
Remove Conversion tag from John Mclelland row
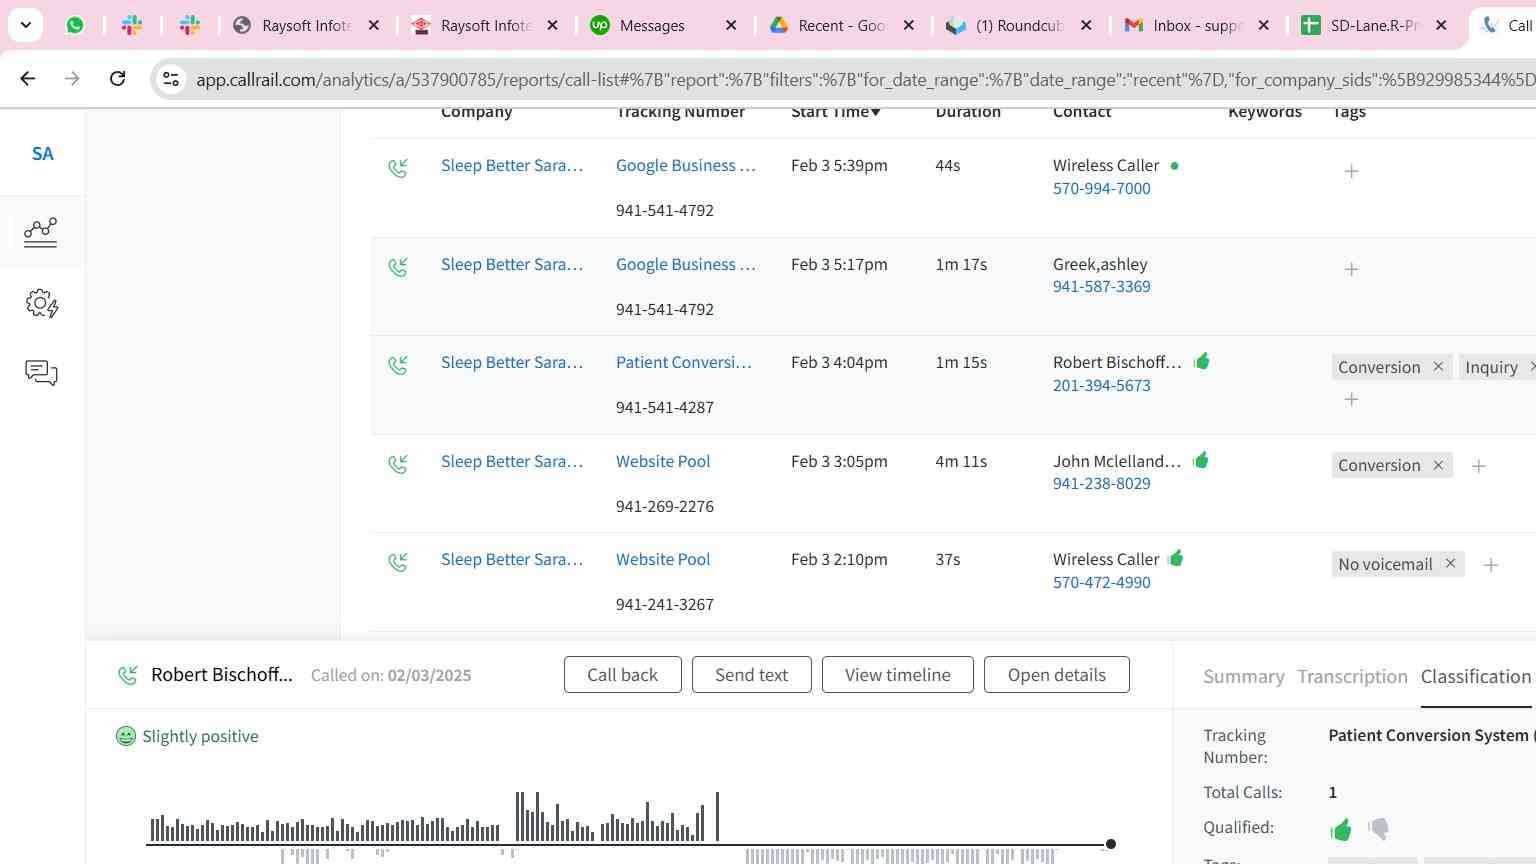1438,465
